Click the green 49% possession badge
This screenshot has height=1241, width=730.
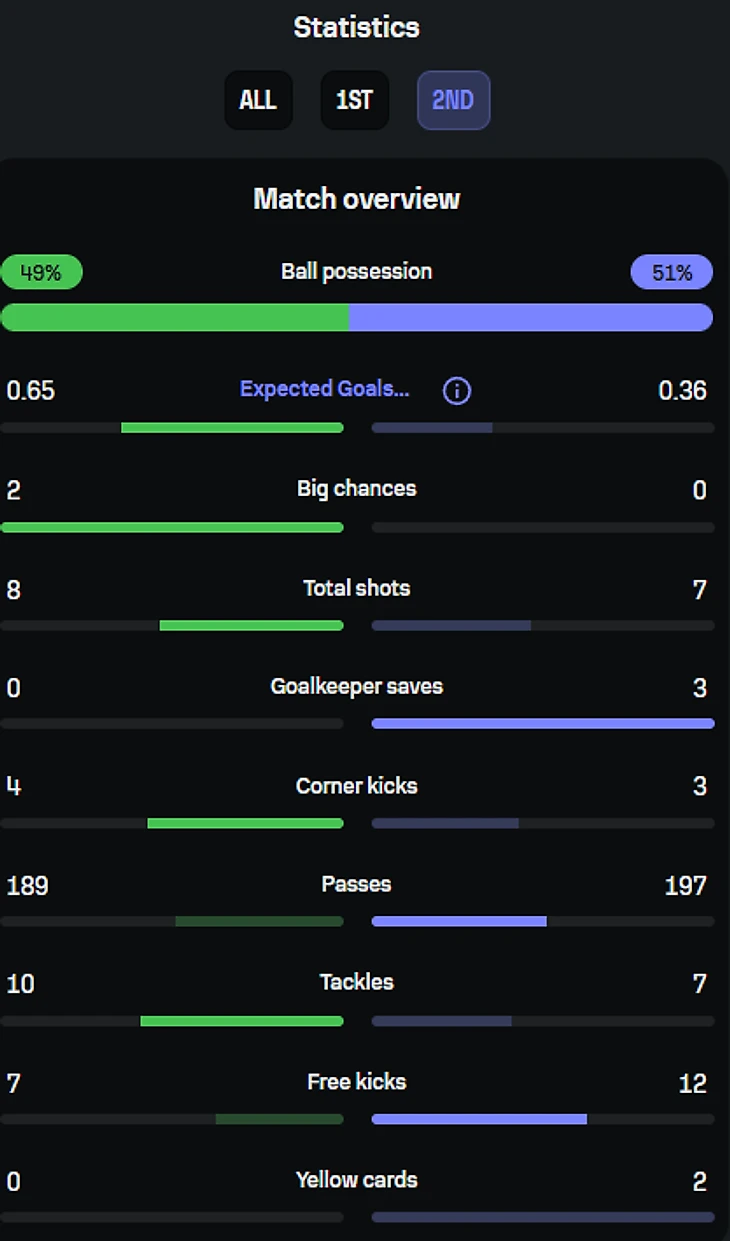click(41, 272)
